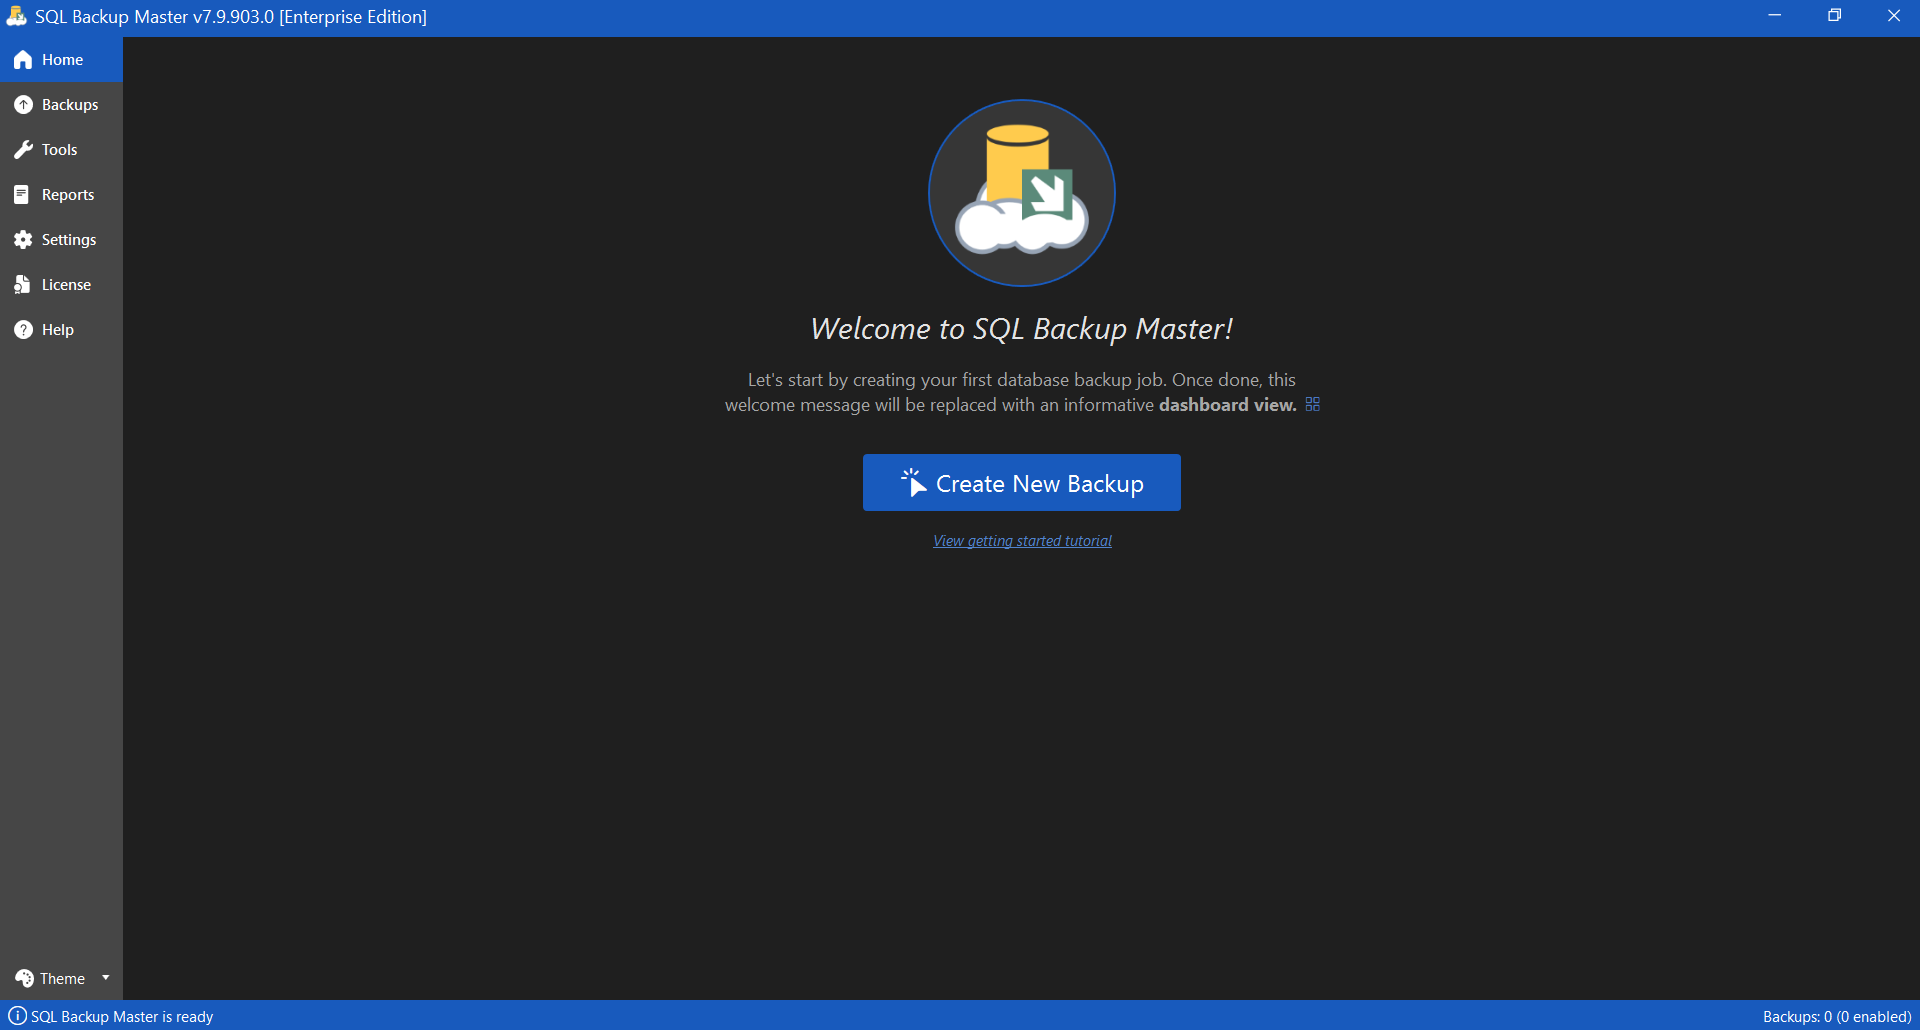Click 'SQL Backup Master is ready' status text
Viewport: 1920px width, 1030px height.
click(x=122, y=1016)
